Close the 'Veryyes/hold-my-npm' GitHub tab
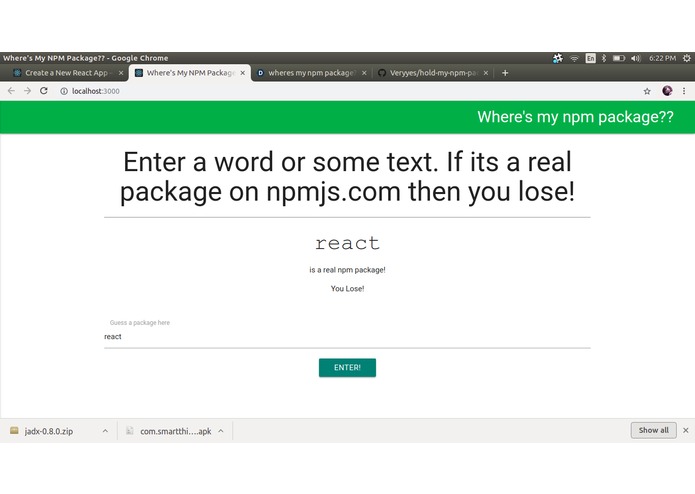The height and width of the screenshot is (494, 695). point(486,73)
